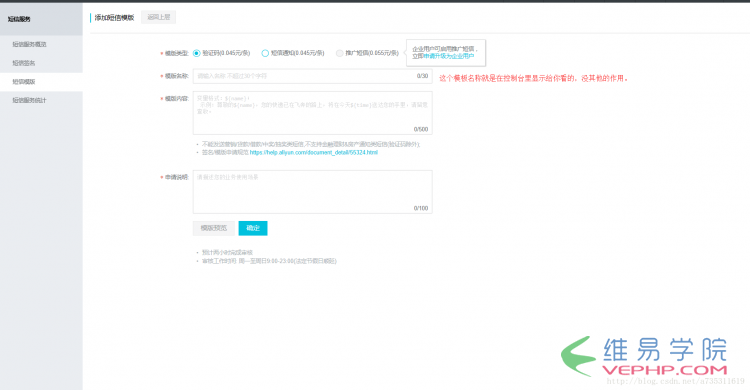This screenshot has width=750, height=390.
Task: Click the 添加短信模版 page title
Action: tap(114, 18)
